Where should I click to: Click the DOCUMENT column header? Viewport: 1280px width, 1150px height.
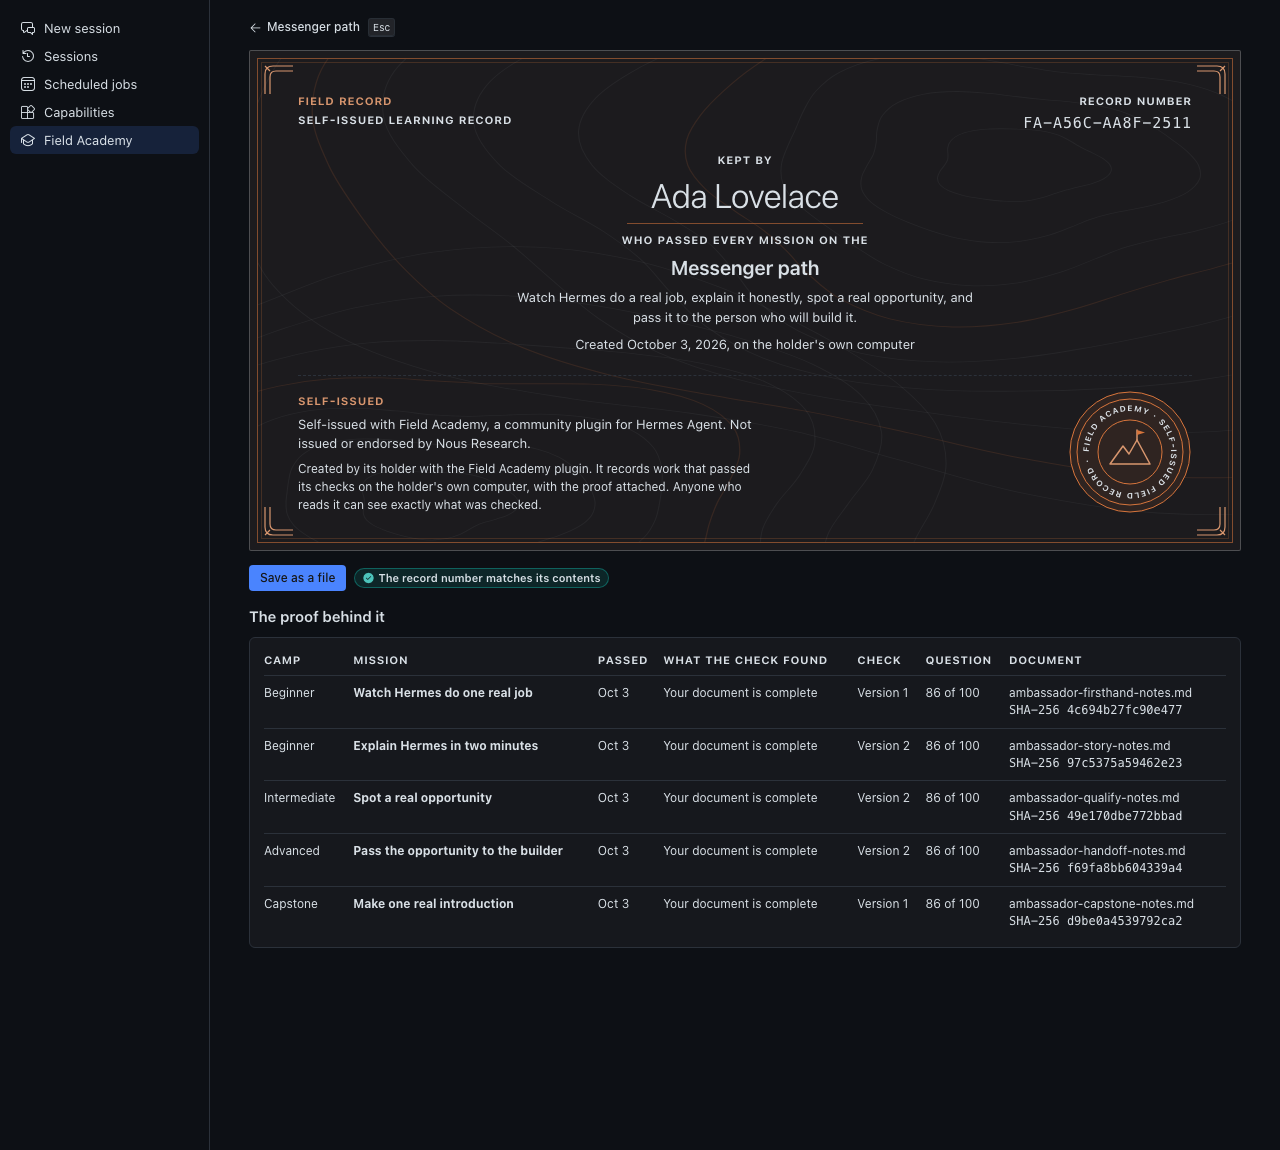pyautogui.click(x=1045, y=661)
